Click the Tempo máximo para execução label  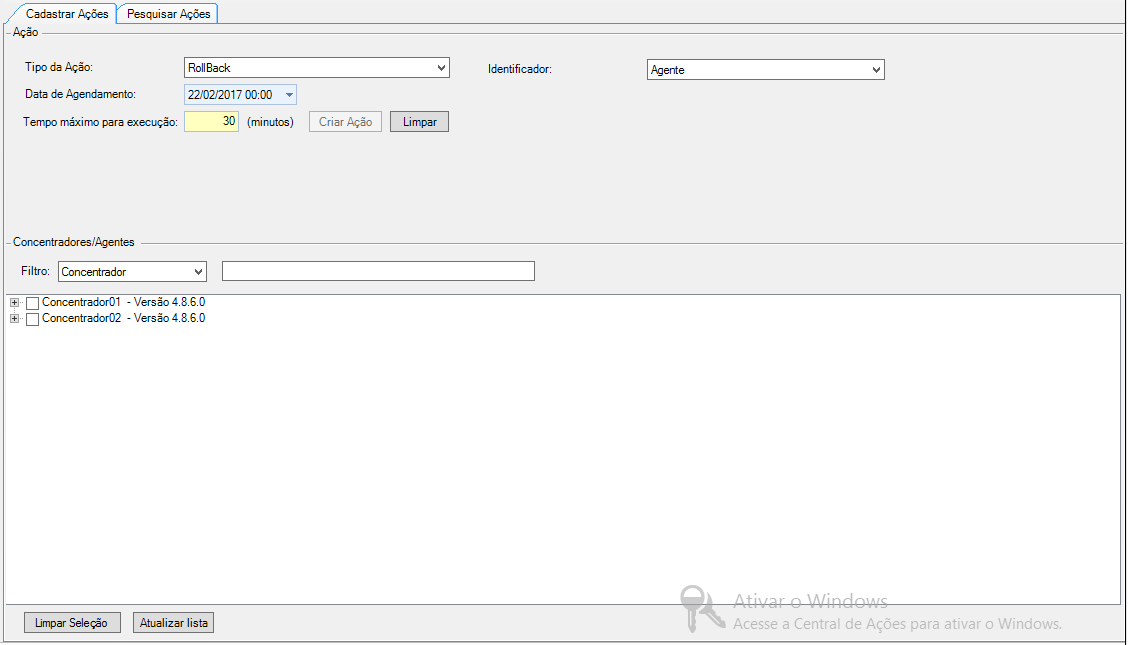click(101, 122)
